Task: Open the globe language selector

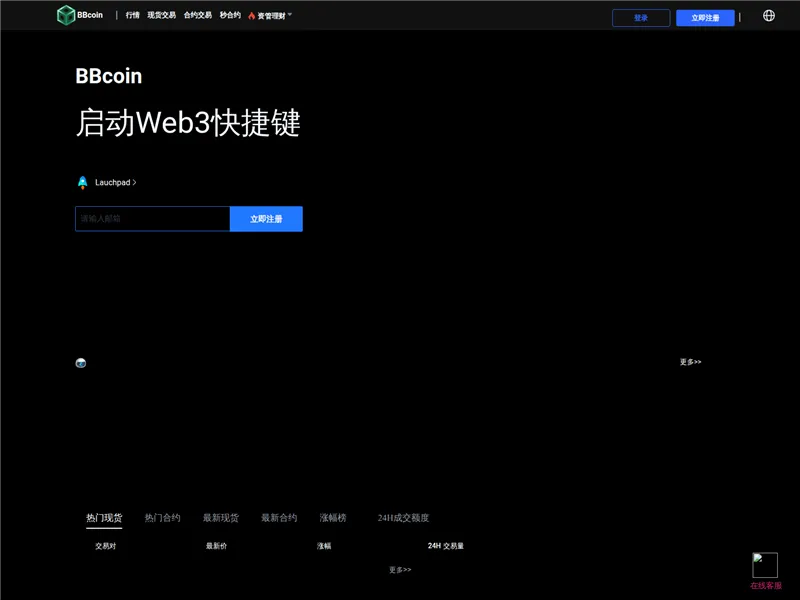Action: click(769, 16)
